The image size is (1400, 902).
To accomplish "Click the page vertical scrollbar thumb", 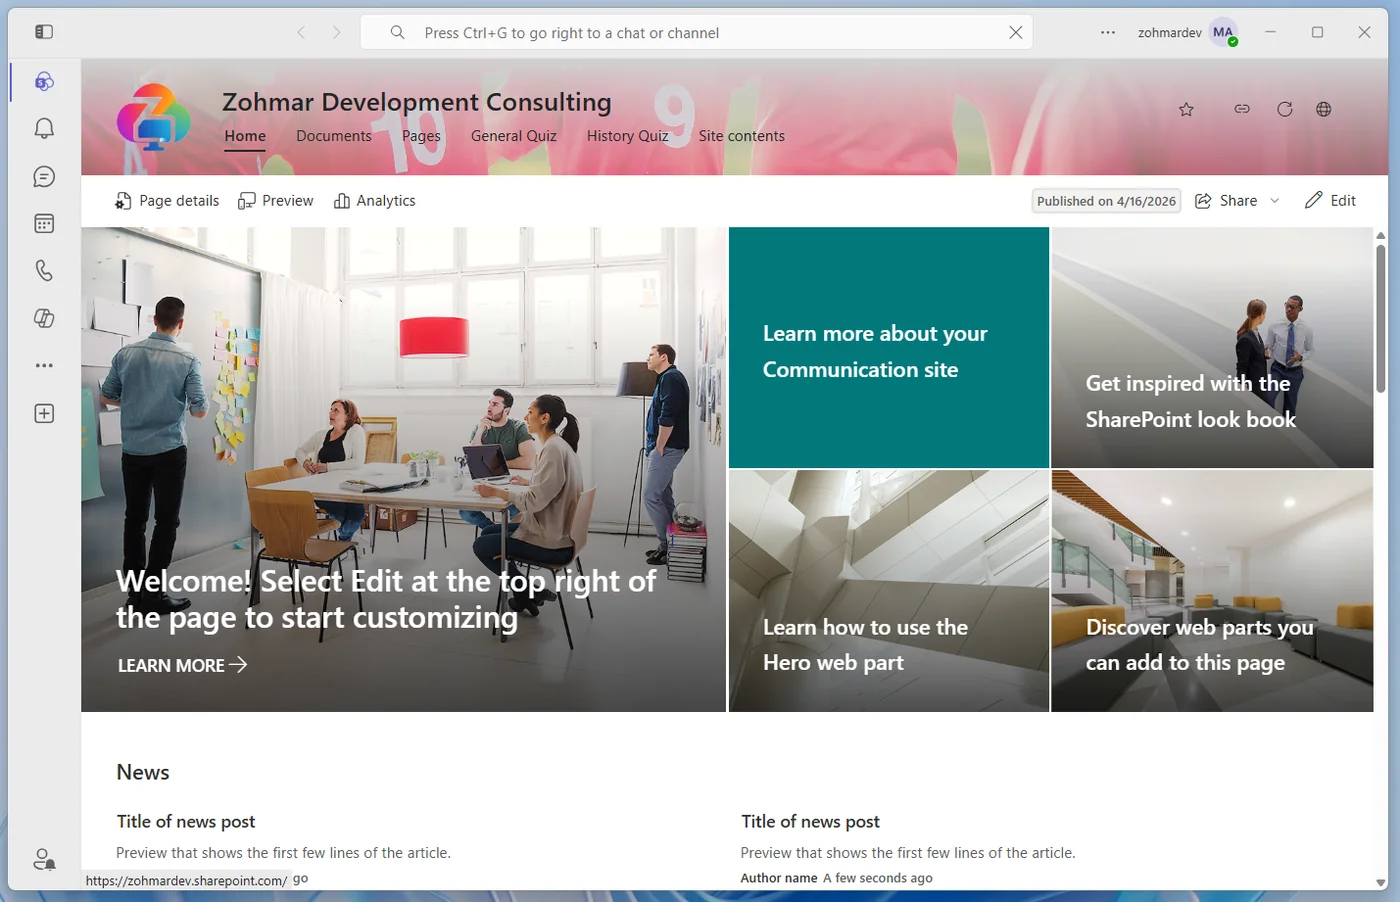I will [1381, 317].
